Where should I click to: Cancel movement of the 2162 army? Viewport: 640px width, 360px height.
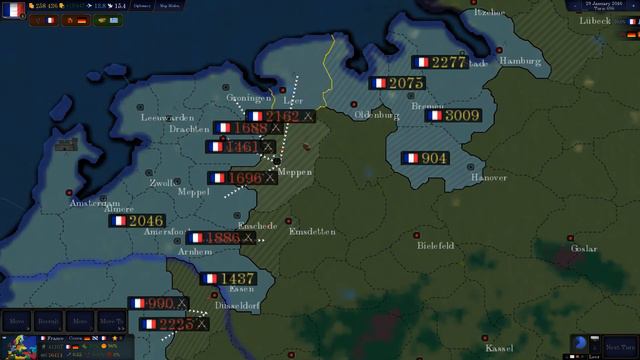point(308,116)
